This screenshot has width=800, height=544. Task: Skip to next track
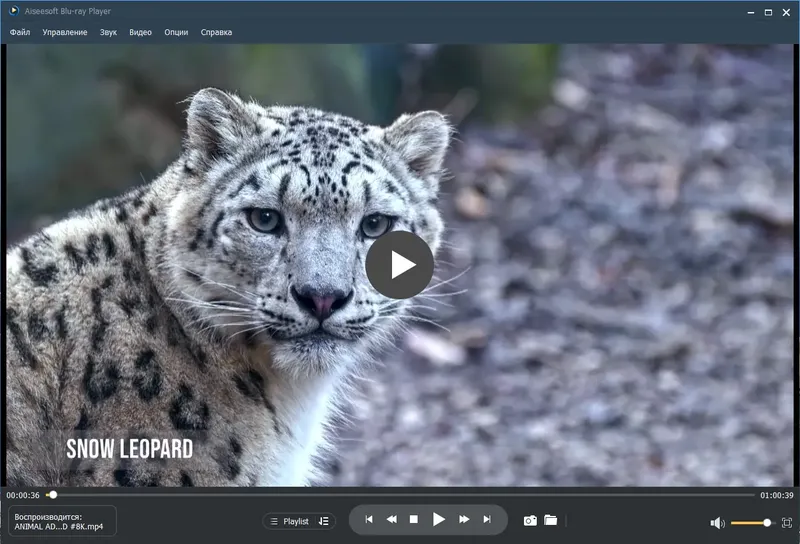(x=487, y=520)
